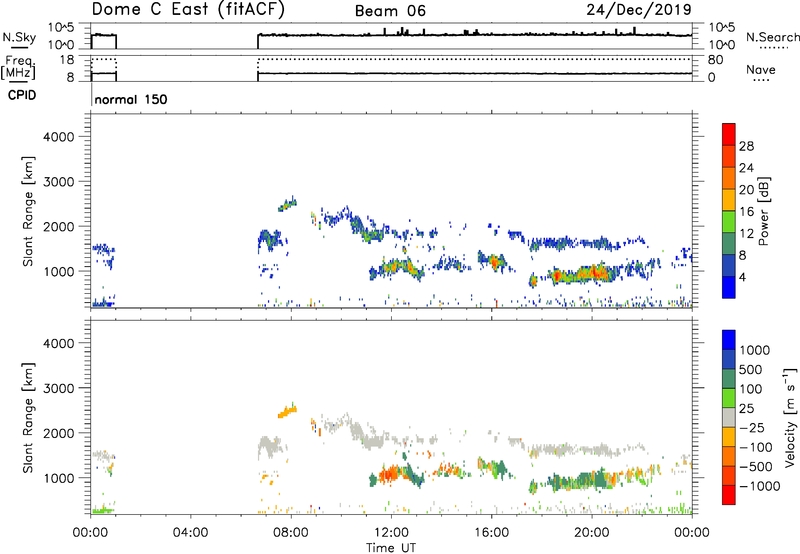Click the "4" label on the power colorbar
The height and width of the screenshot is (554, 800).
point(742,277)
